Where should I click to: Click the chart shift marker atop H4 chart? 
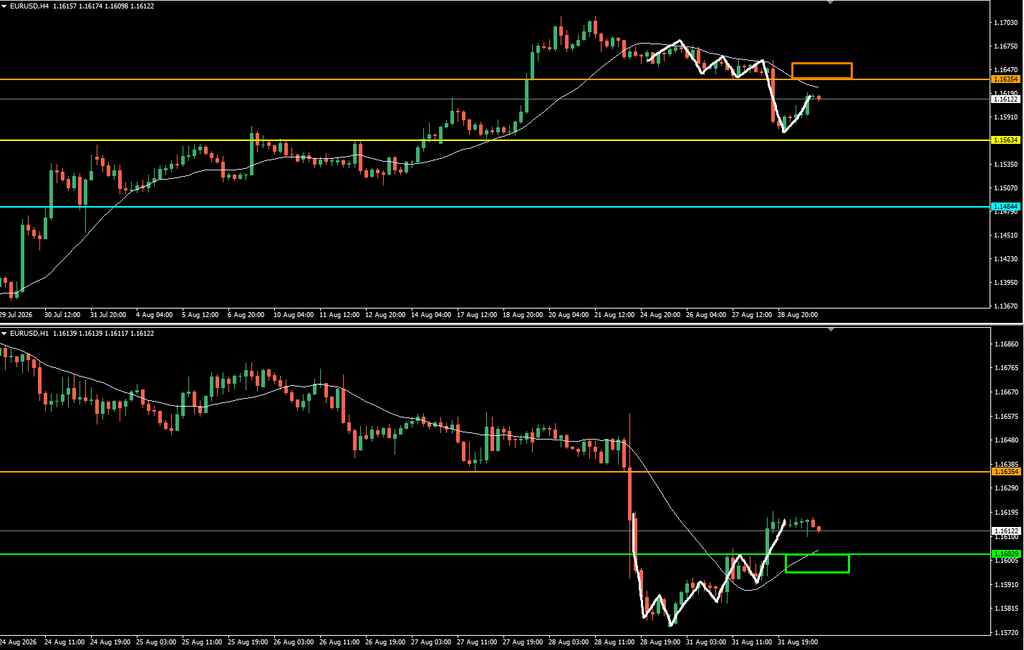(x=831, y=3)
